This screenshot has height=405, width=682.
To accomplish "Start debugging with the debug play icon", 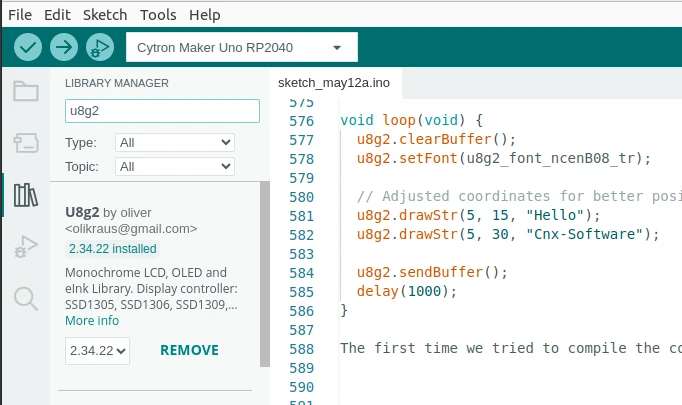I will 100,47.
